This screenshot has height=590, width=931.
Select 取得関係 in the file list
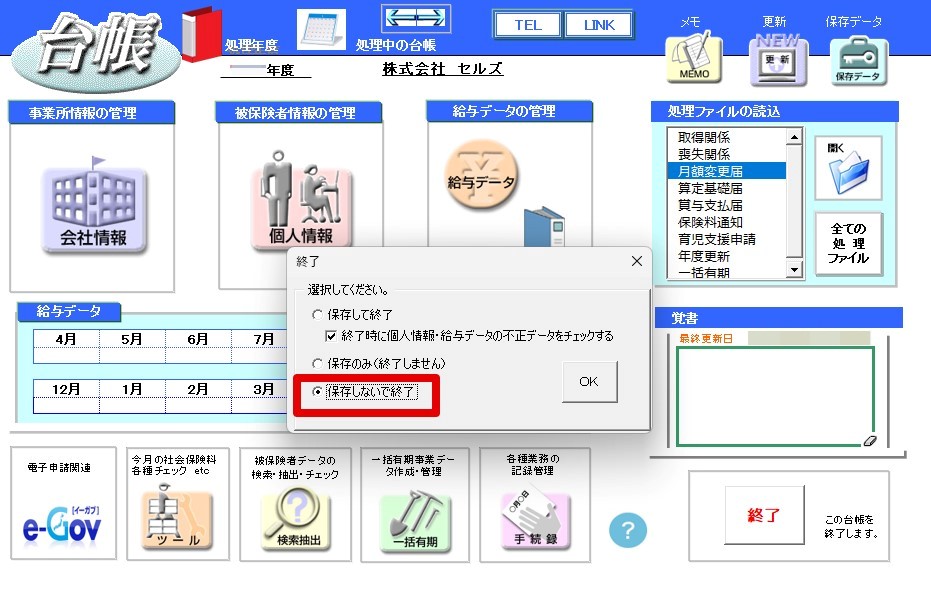[727, 137]
